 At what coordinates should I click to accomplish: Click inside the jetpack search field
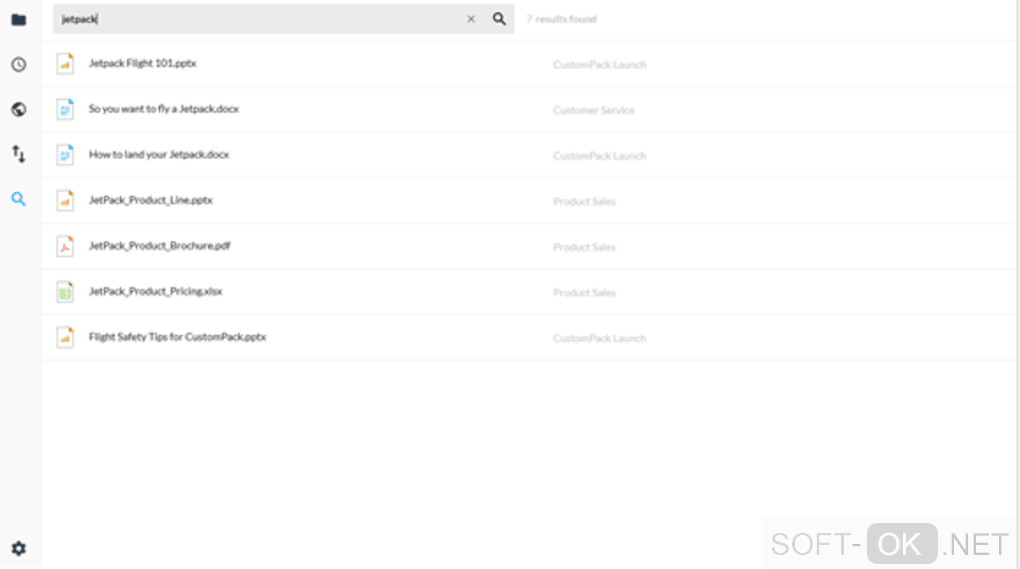point(260,19)
